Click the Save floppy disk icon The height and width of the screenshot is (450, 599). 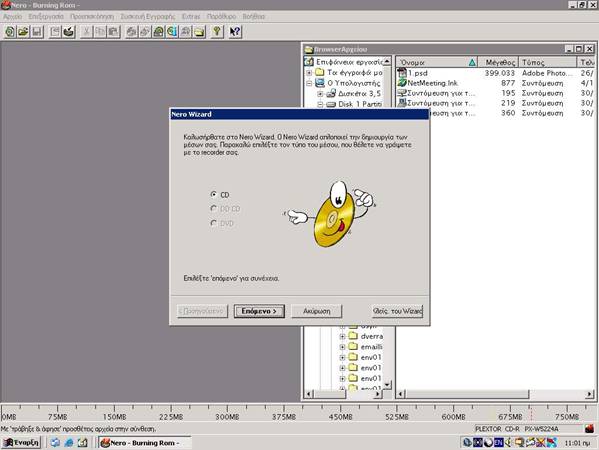[37, 31]
